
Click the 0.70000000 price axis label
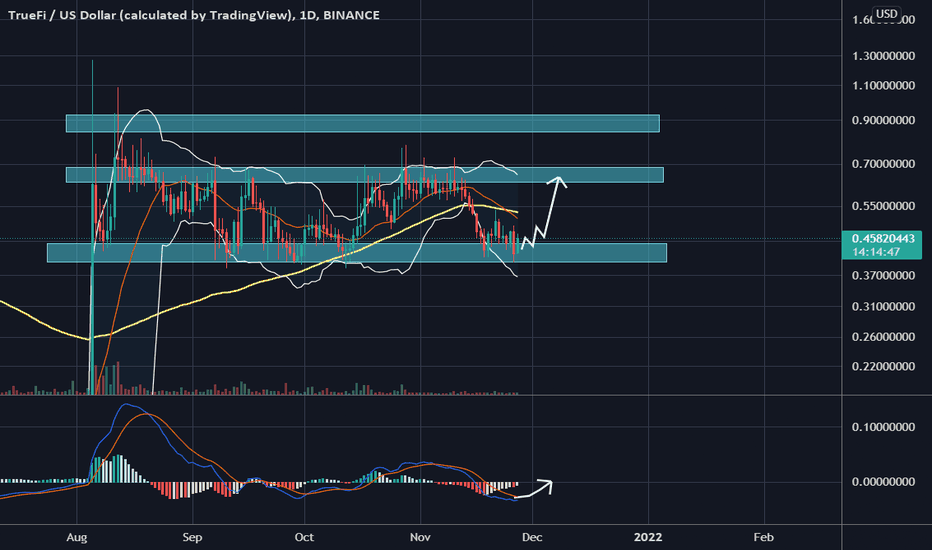pos(883,164)
